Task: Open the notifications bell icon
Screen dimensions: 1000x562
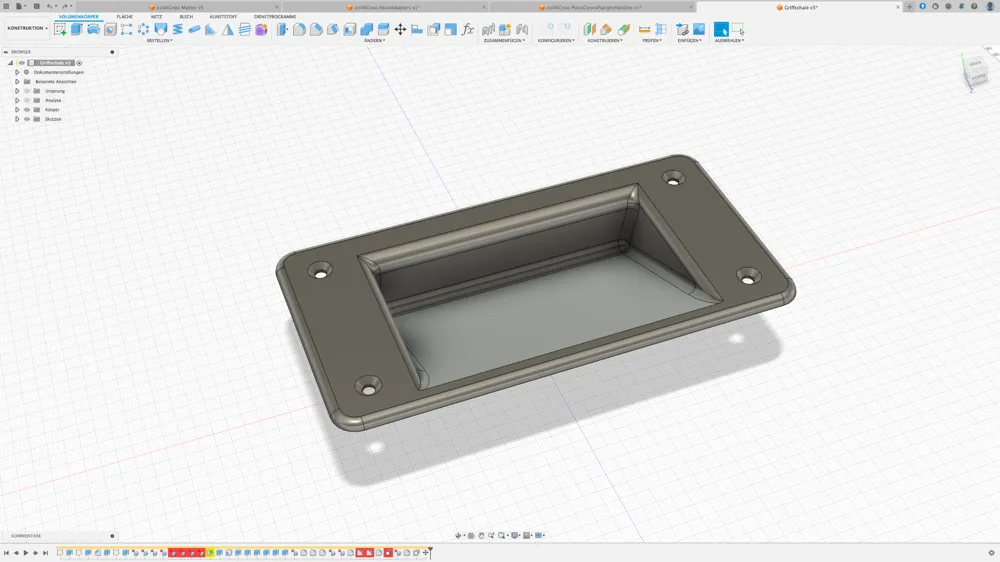Action: (x=961, y=6)
